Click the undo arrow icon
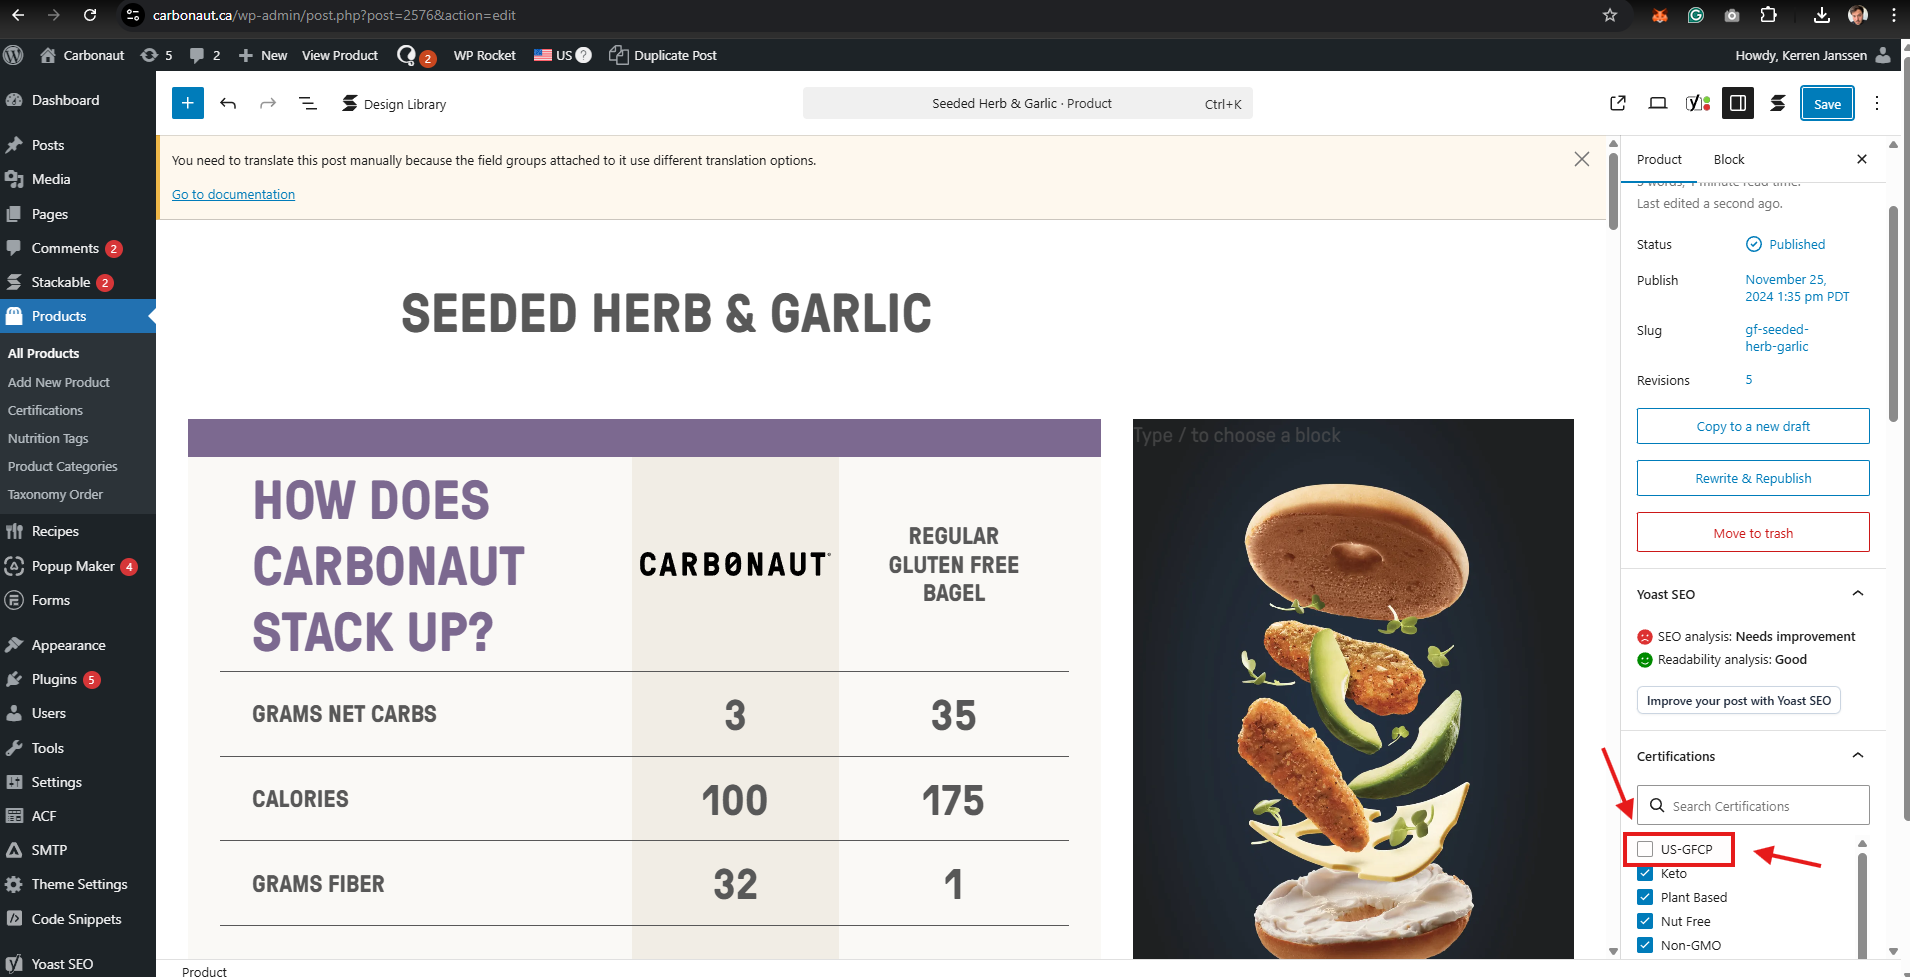Image resolution: width=1910 pixels, height=977 pixels. tap(228, 103)
